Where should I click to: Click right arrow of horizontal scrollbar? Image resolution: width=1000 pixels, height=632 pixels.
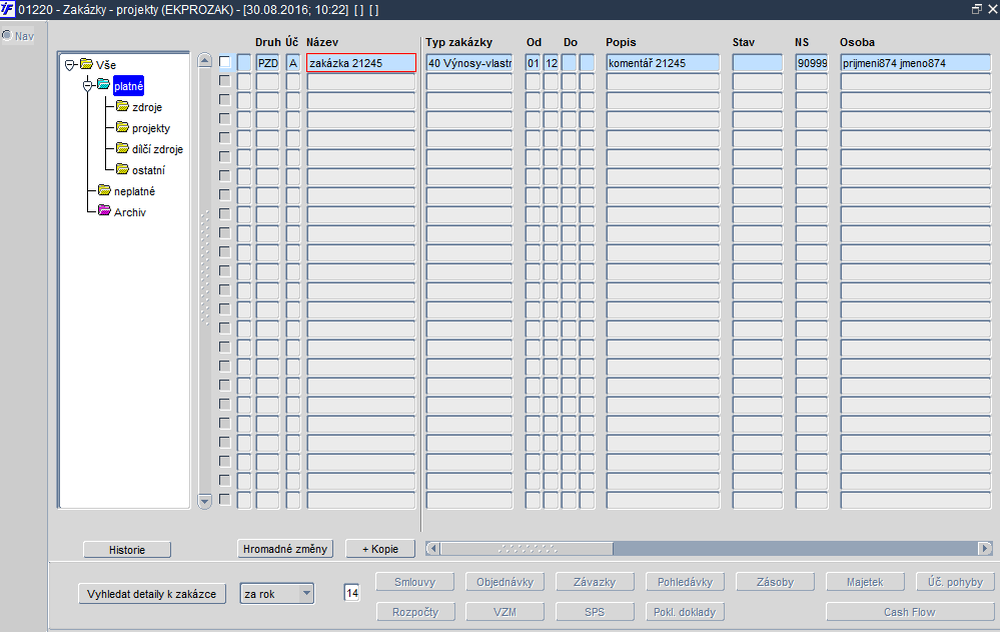[x=985, y=548]
